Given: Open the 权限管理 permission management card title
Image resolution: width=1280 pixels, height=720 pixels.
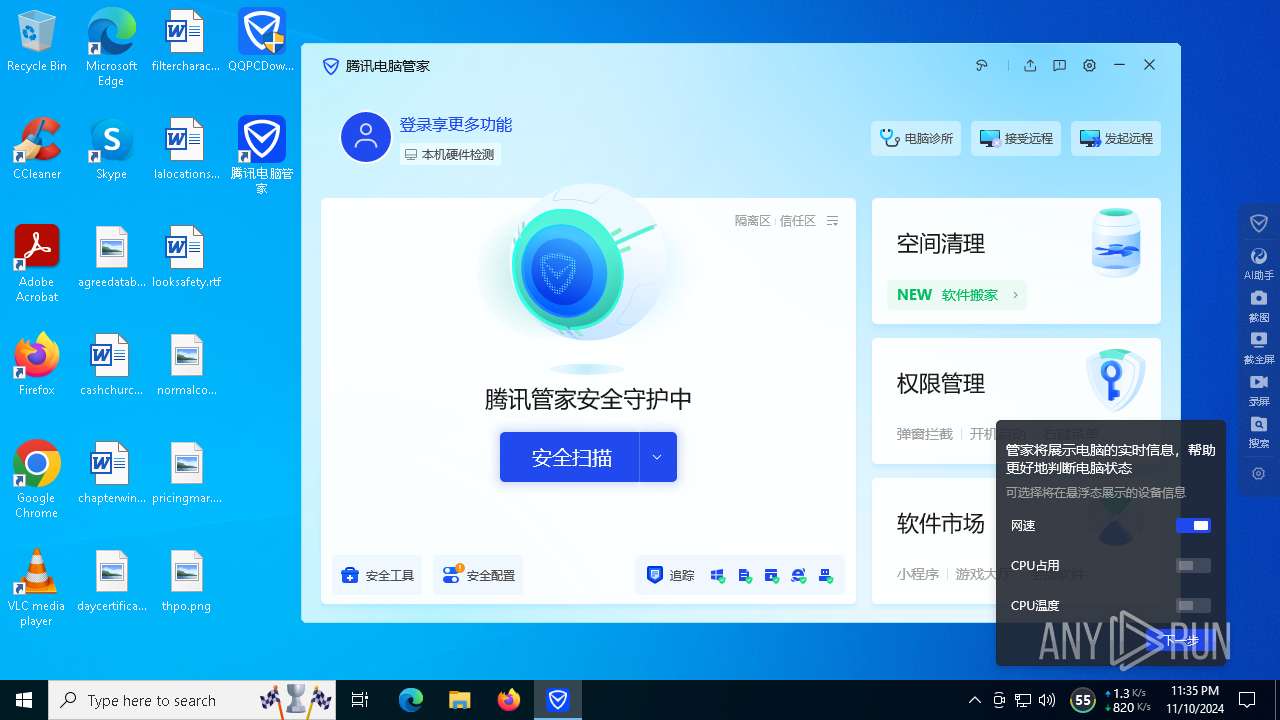Looking at the screenshot, I should [941, 383].
